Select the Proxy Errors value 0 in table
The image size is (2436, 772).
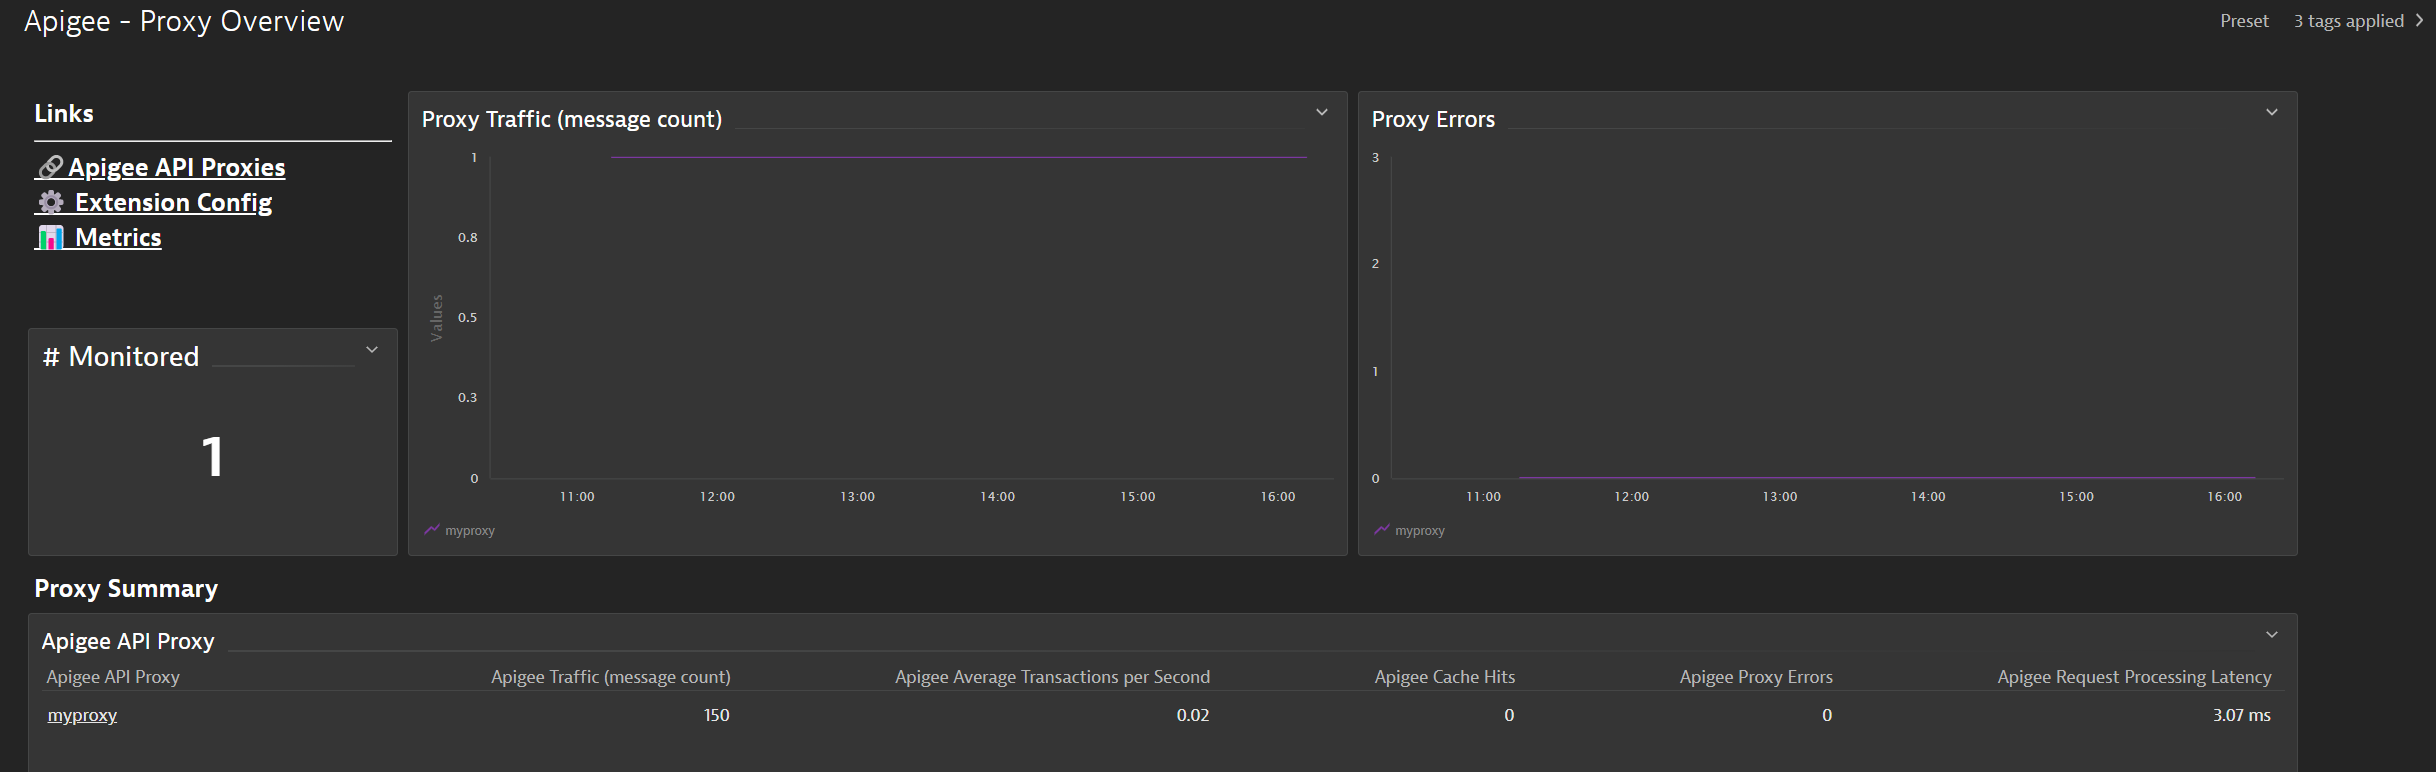click(x=1827, y=715)
